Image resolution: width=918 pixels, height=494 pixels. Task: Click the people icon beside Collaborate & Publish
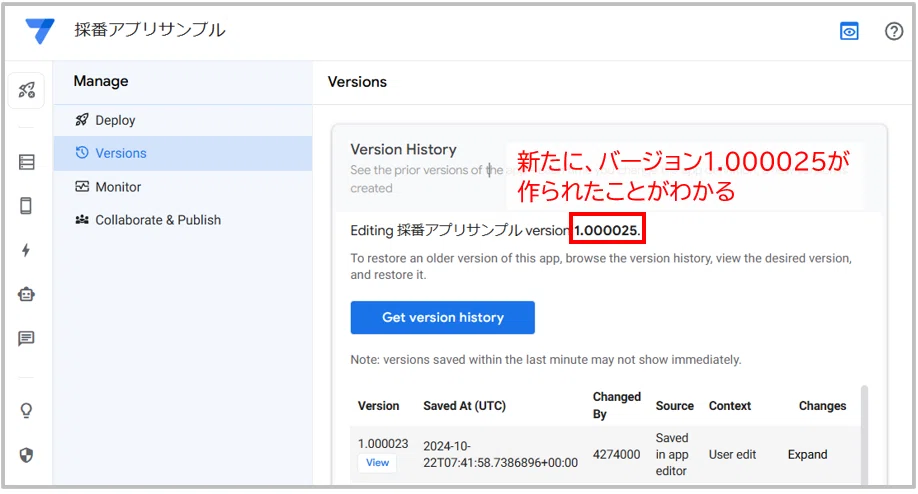tap(82, 220)
